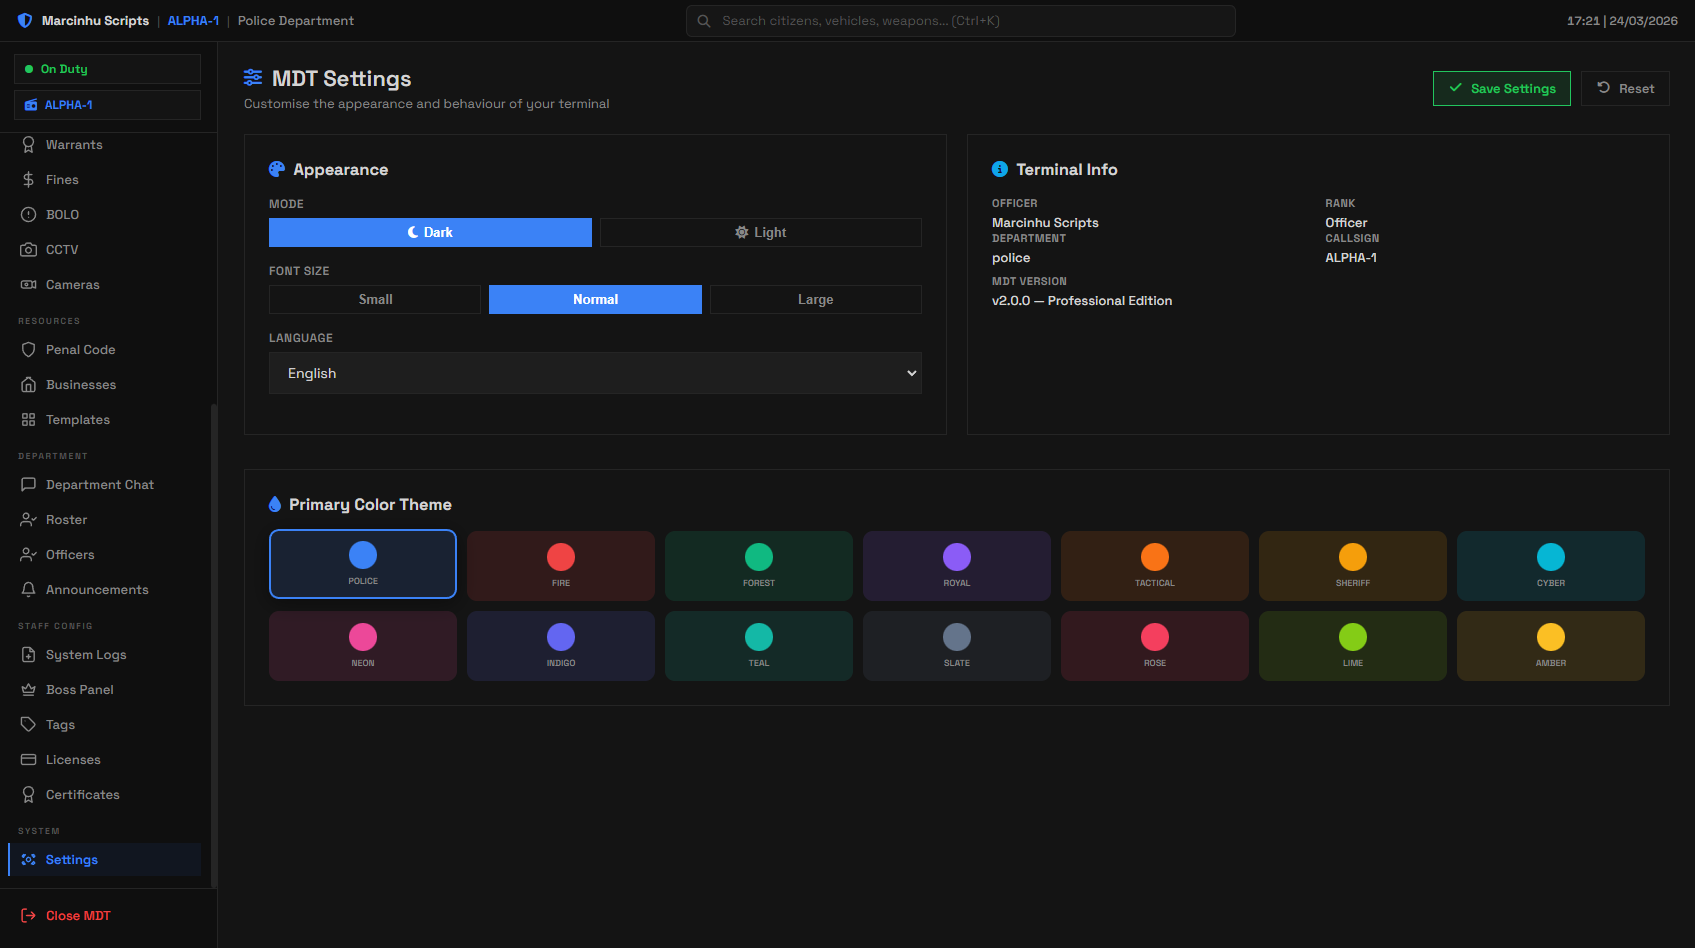Click the Licenses card icon
1695x948 pixels.
pyautogui.click(x=28, y=760)
